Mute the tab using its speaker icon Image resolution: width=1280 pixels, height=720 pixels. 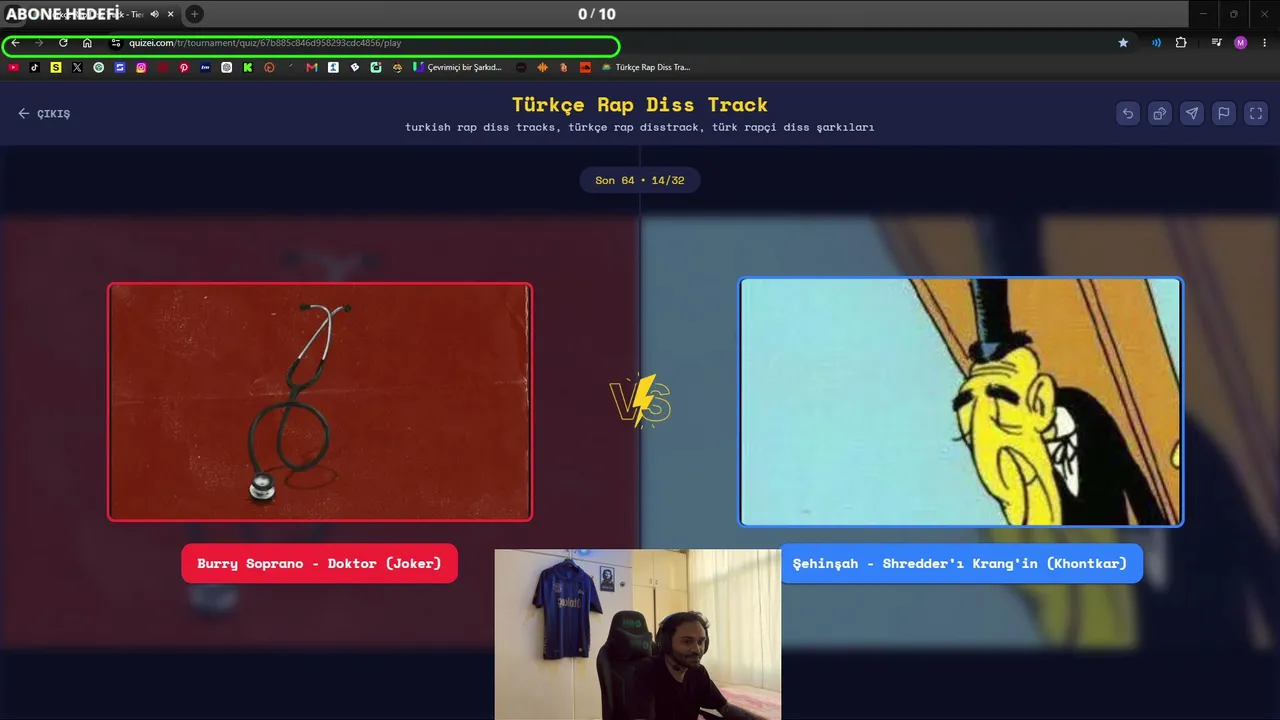(154, 14)
